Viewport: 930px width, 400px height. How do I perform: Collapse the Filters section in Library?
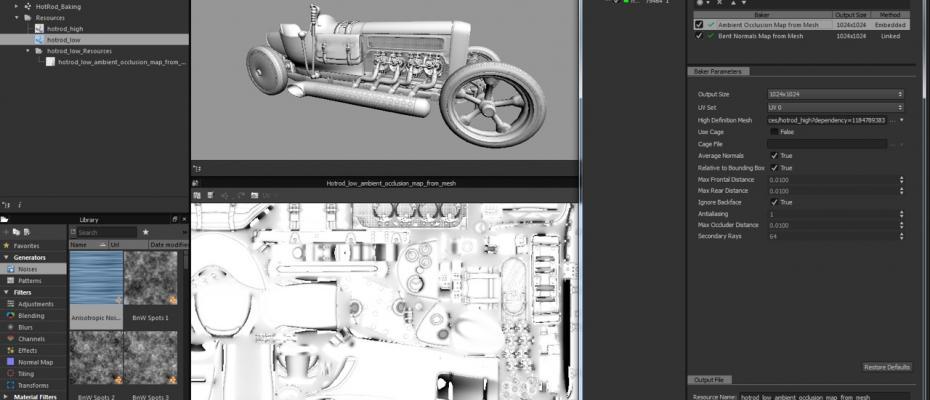tap(7, 293)
